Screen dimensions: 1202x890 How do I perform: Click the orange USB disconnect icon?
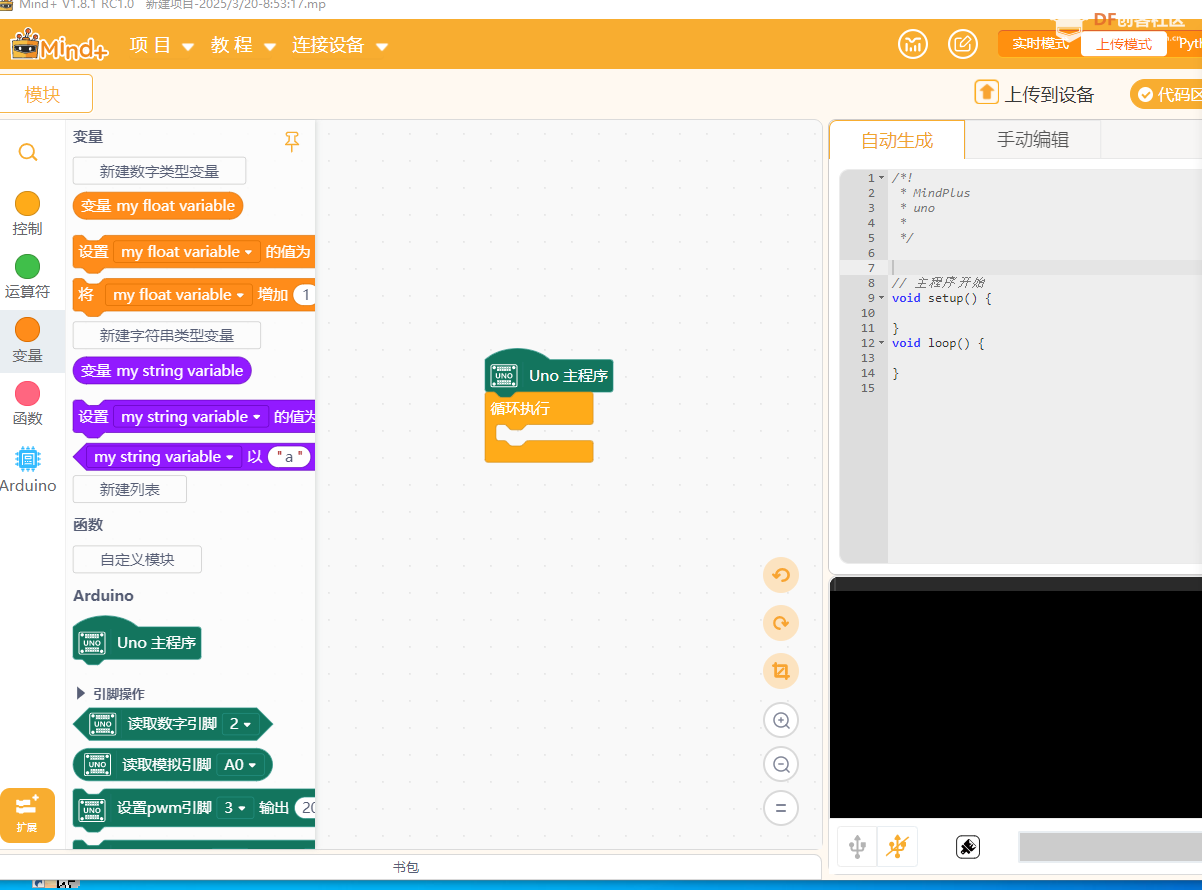pos(897,847)
